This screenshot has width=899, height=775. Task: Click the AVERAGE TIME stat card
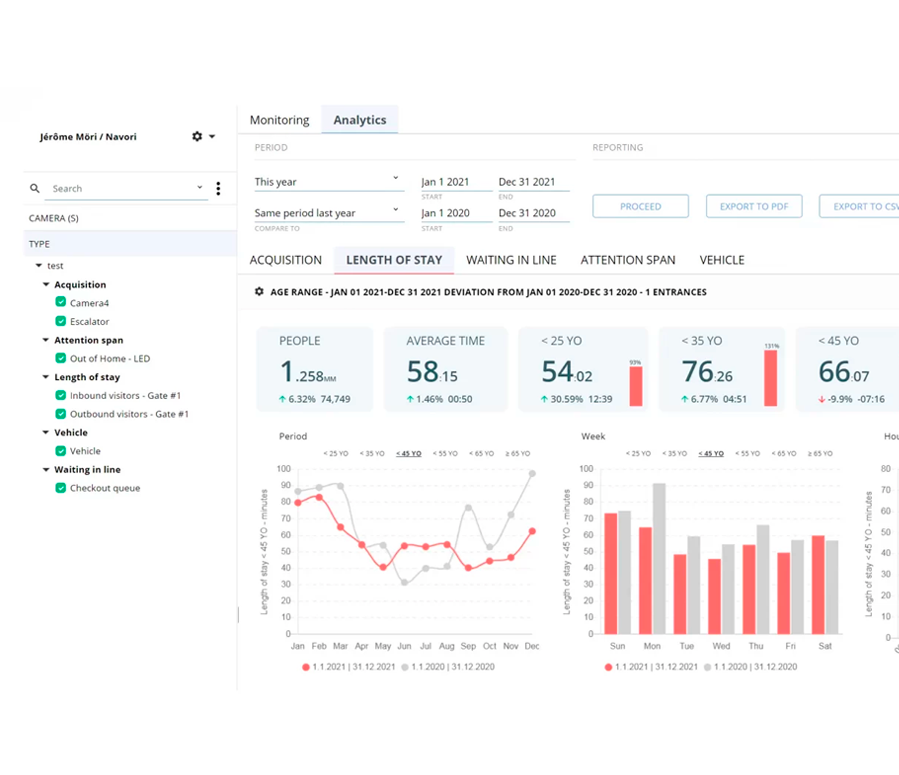[x=445, y=369]
